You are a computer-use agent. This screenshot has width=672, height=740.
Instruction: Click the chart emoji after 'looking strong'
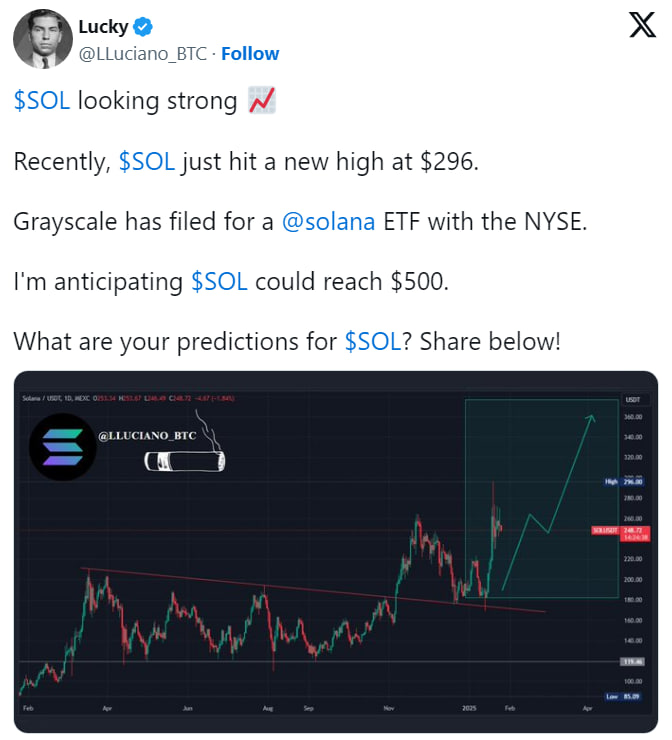tap(261, 100)
